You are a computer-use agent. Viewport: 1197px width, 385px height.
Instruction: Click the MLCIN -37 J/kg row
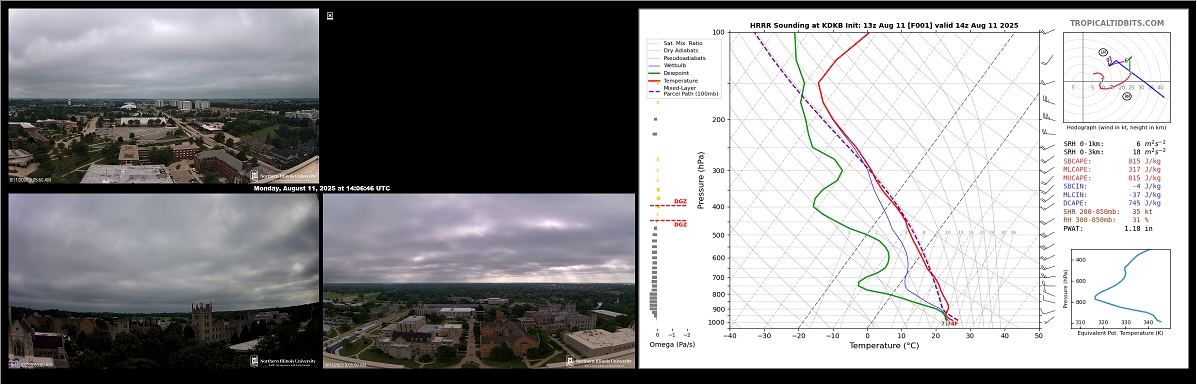[x=1112, y=195]
